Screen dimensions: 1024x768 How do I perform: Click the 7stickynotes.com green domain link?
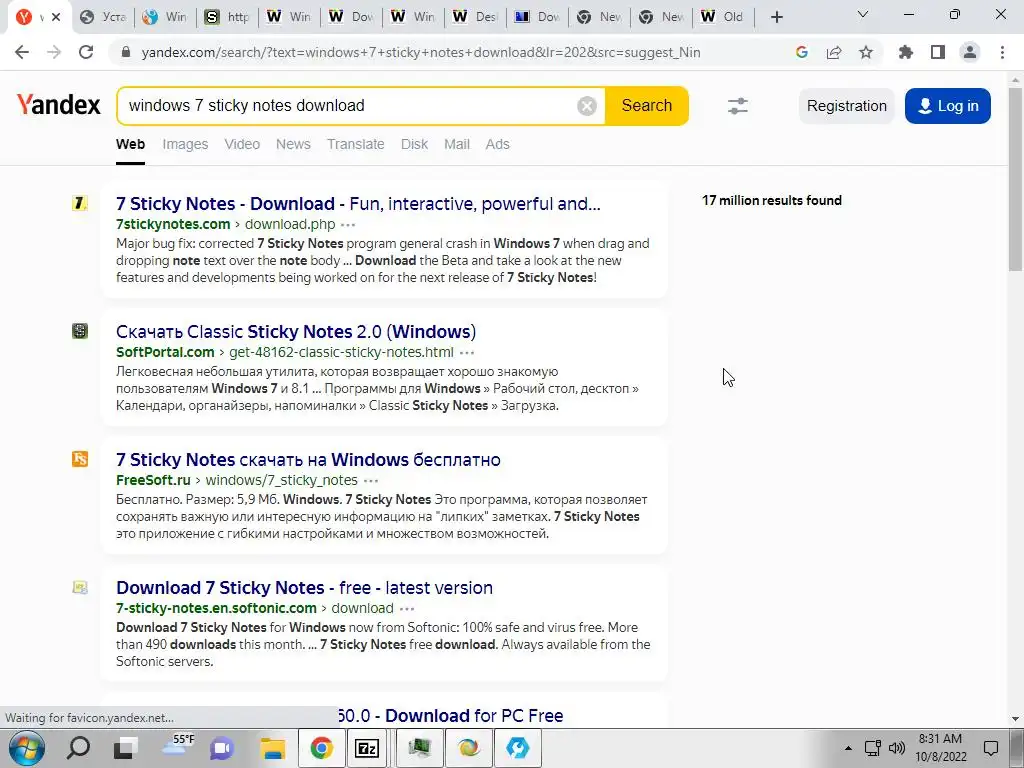tap(173, 224)
